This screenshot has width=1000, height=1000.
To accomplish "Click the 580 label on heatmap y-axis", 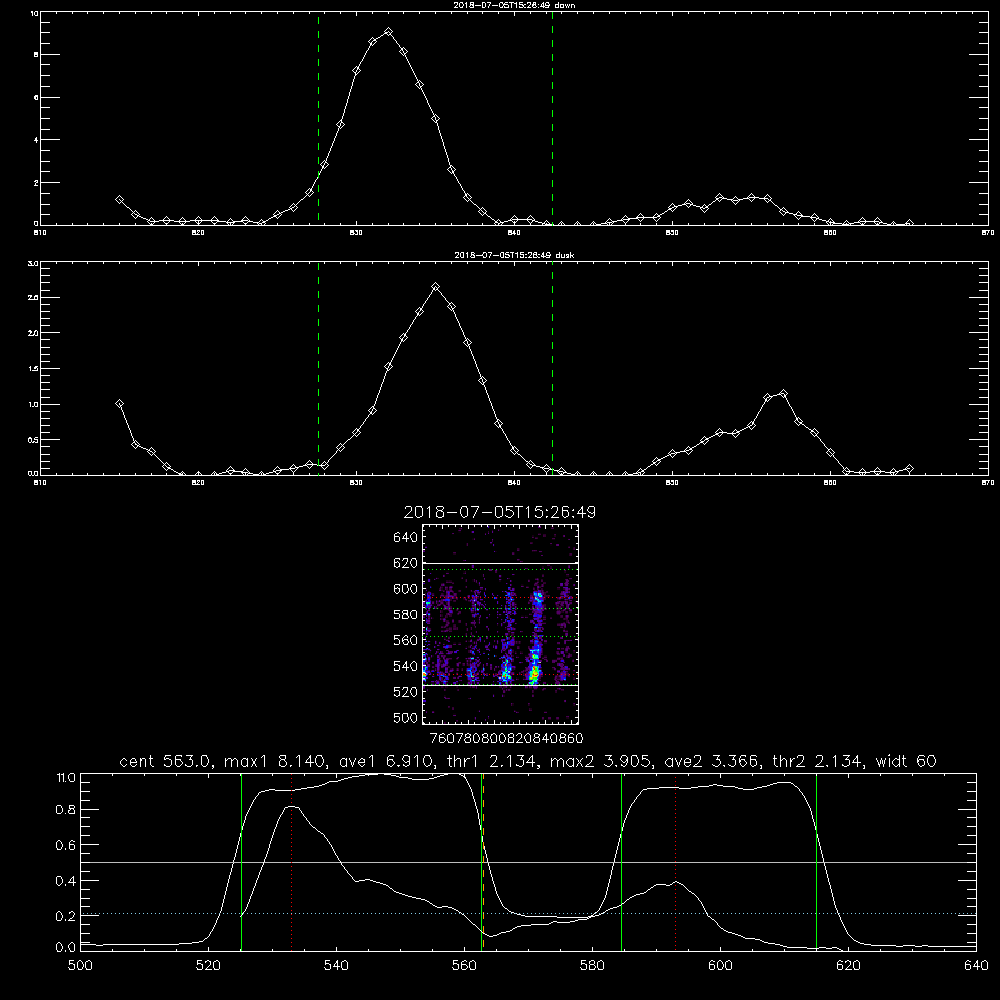I will [406, 615].
